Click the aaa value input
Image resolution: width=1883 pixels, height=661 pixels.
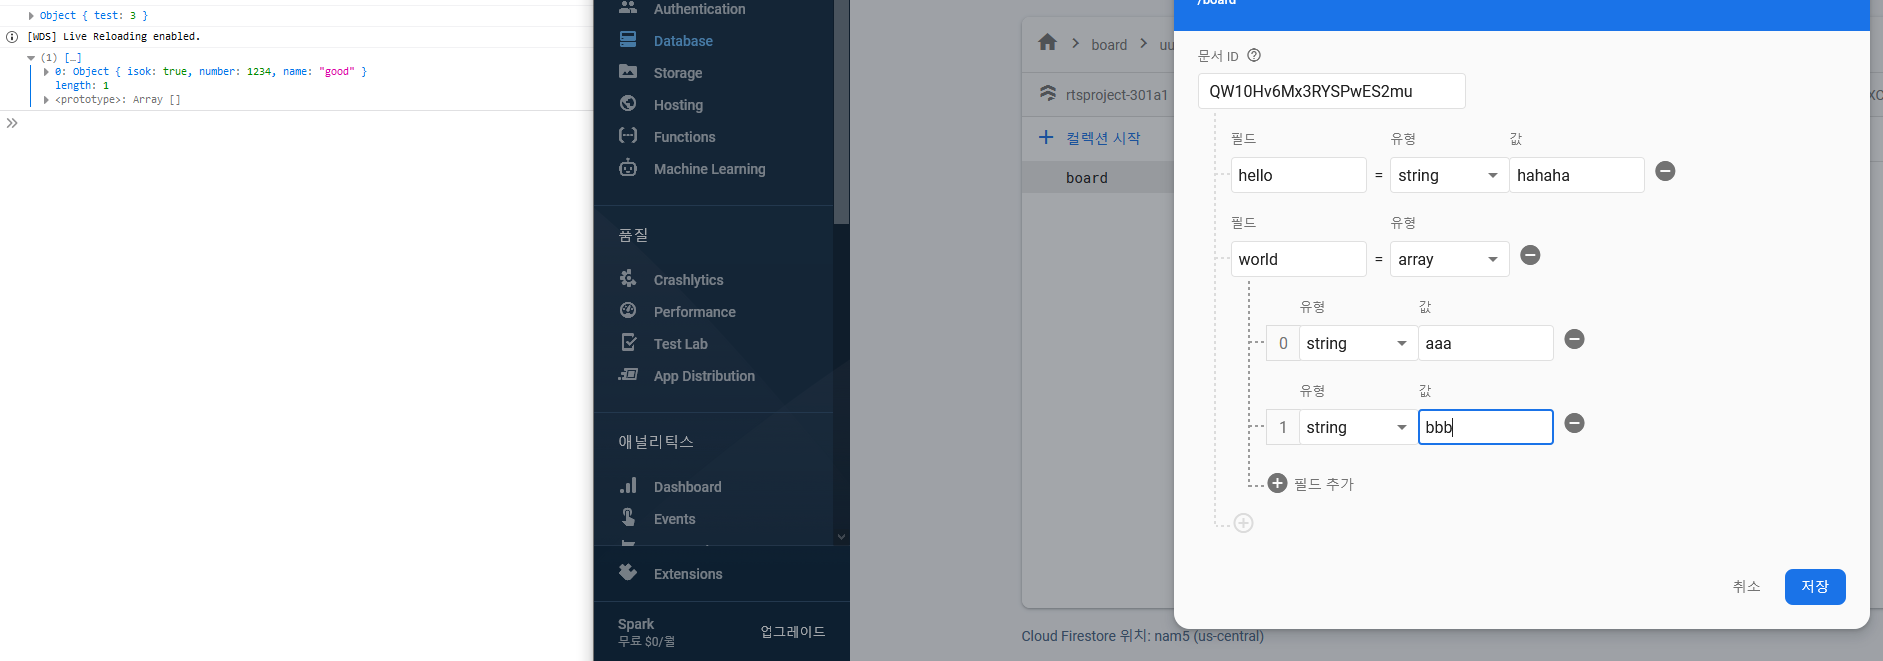[1485, 343]
